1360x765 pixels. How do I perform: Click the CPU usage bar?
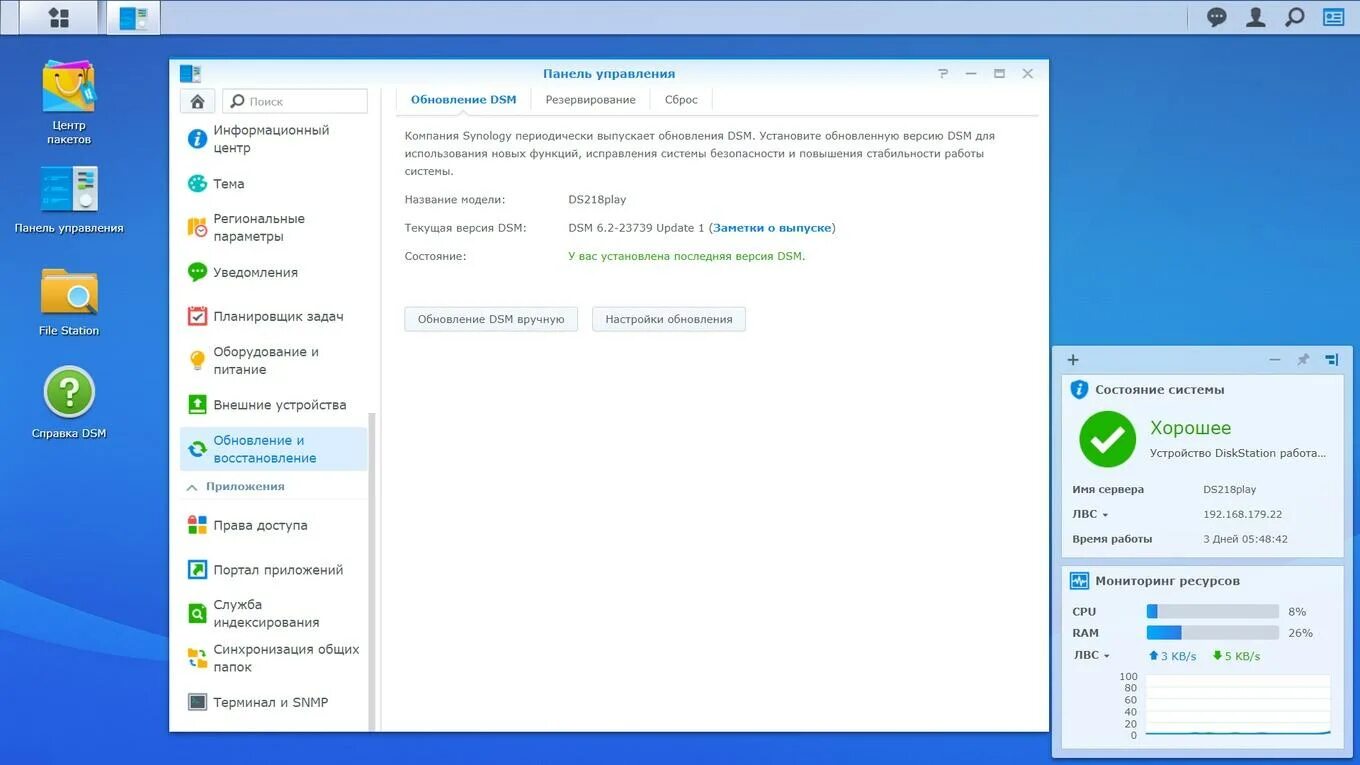click(x=1212, y=611)
